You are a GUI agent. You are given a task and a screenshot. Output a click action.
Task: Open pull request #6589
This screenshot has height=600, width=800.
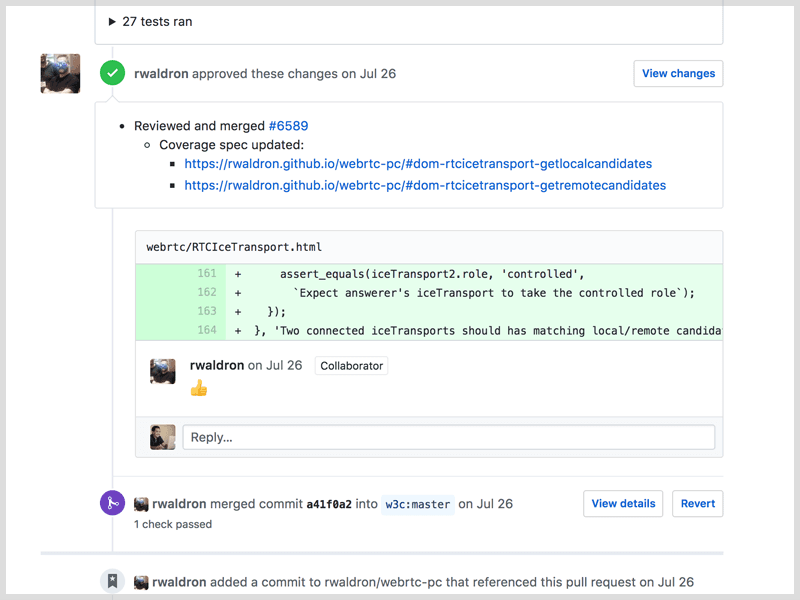tap(289, 125)
